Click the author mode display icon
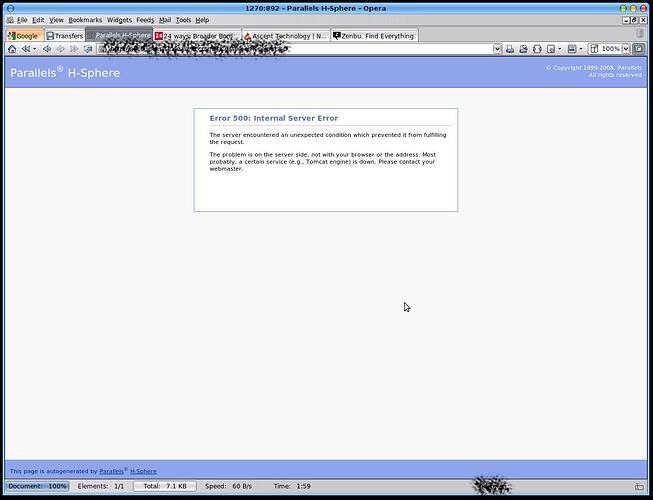The height and width of the screenshot is (500, 653). 572,49
